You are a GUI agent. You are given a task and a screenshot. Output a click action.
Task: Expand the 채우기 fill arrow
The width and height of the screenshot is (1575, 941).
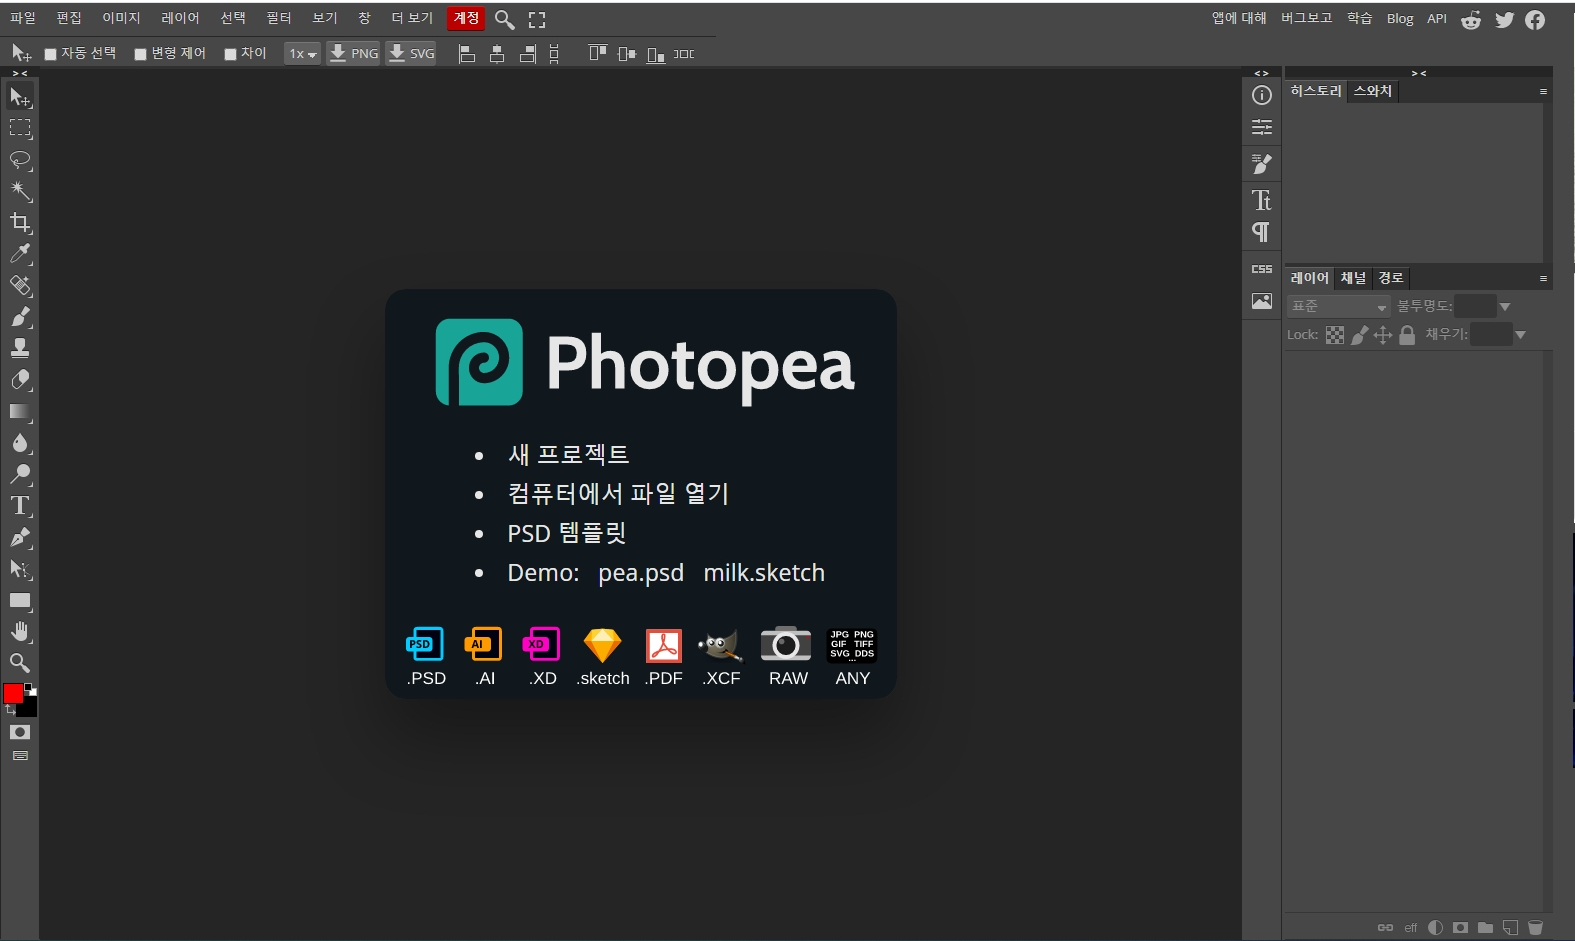coord(1520,335)
